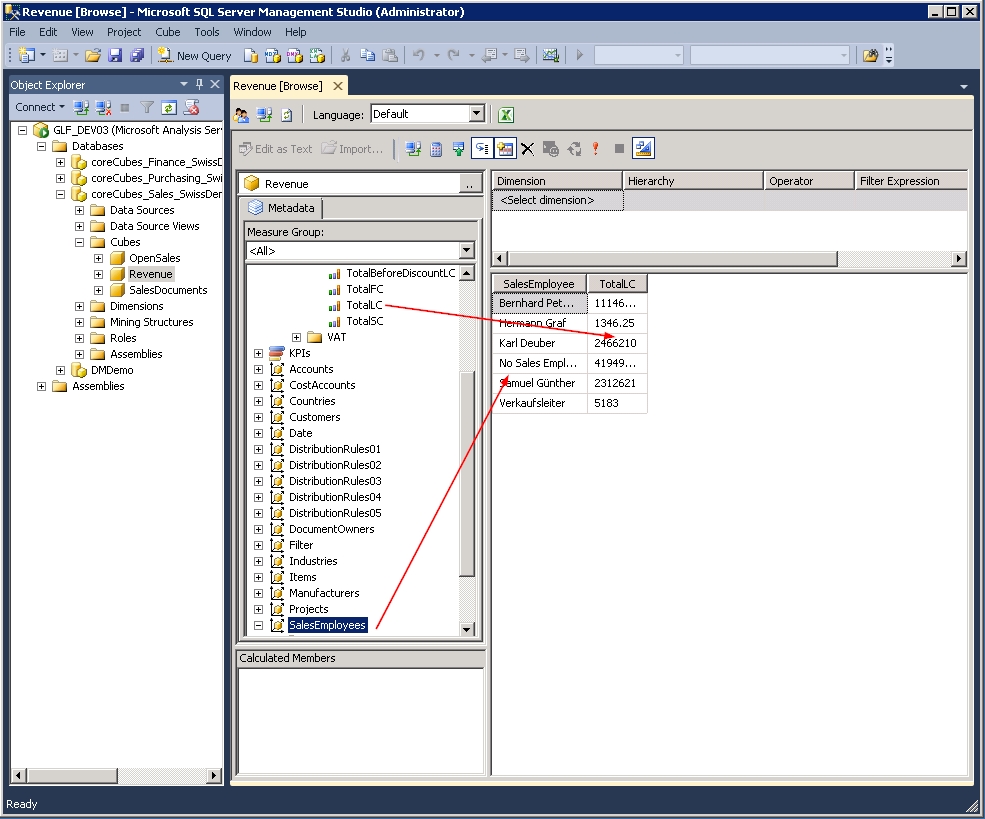The image size is (985, 819).
Task: Click the New Project toolbar icon
Action: tap(26, 55)
